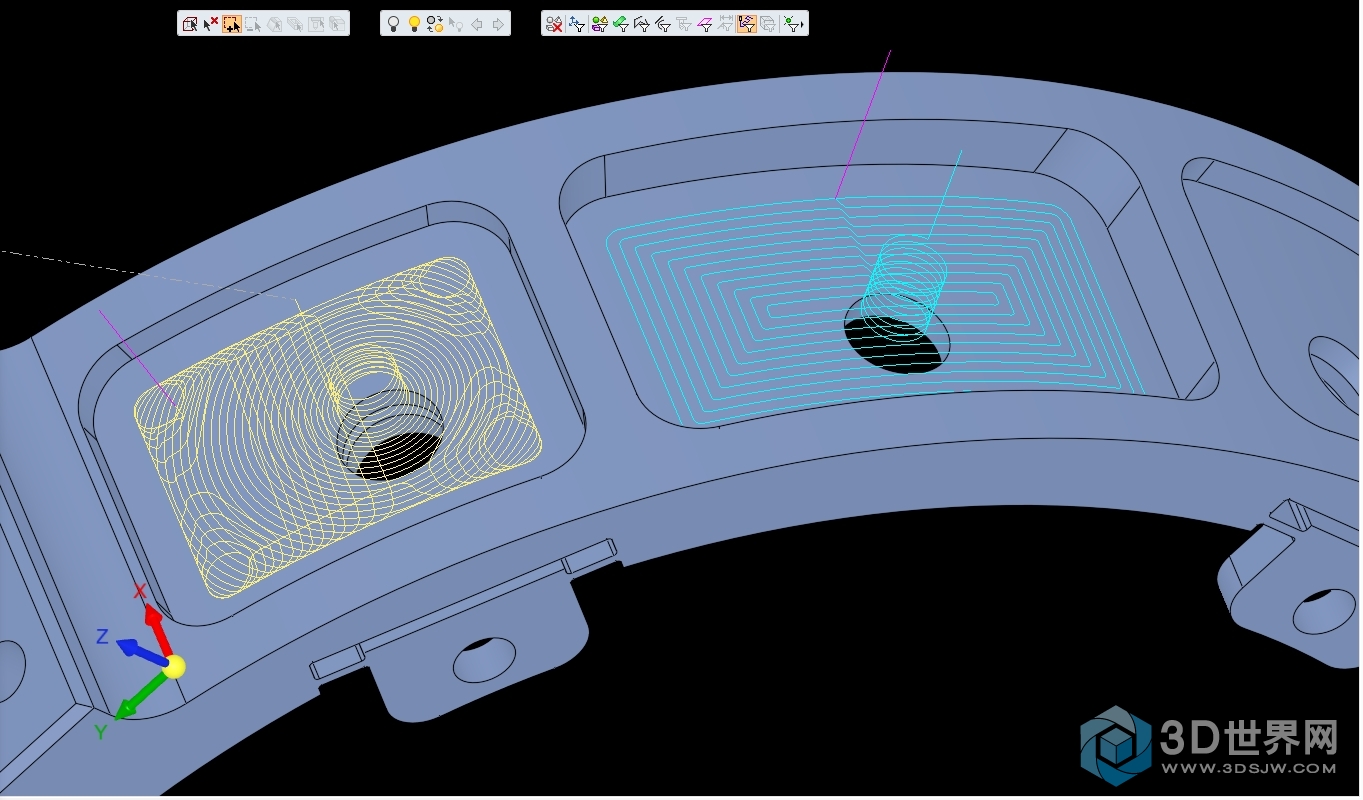Toggle the colored shapes entity filter
Screen dimensions: 1363x800
600,24
